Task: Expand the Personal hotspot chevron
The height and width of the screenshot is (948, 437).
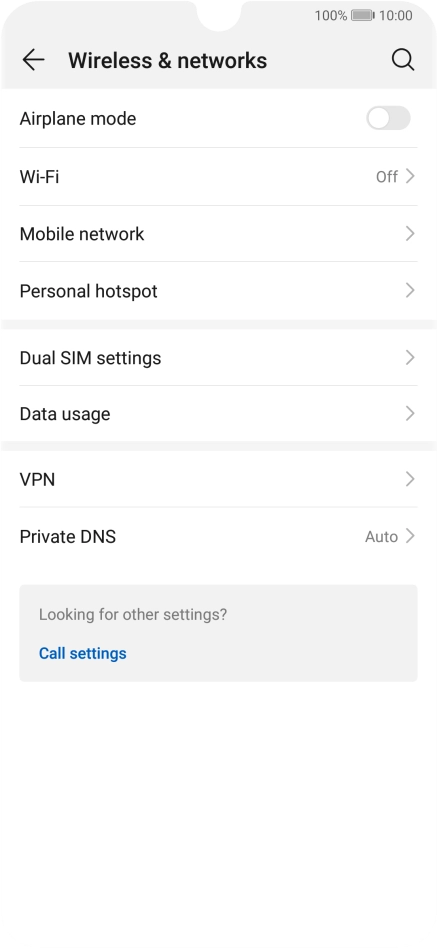Action: [410, 291]
